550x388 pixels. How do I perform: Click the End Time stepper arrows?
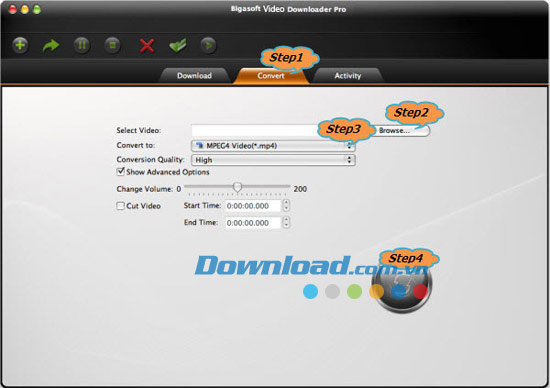[286, 222]
